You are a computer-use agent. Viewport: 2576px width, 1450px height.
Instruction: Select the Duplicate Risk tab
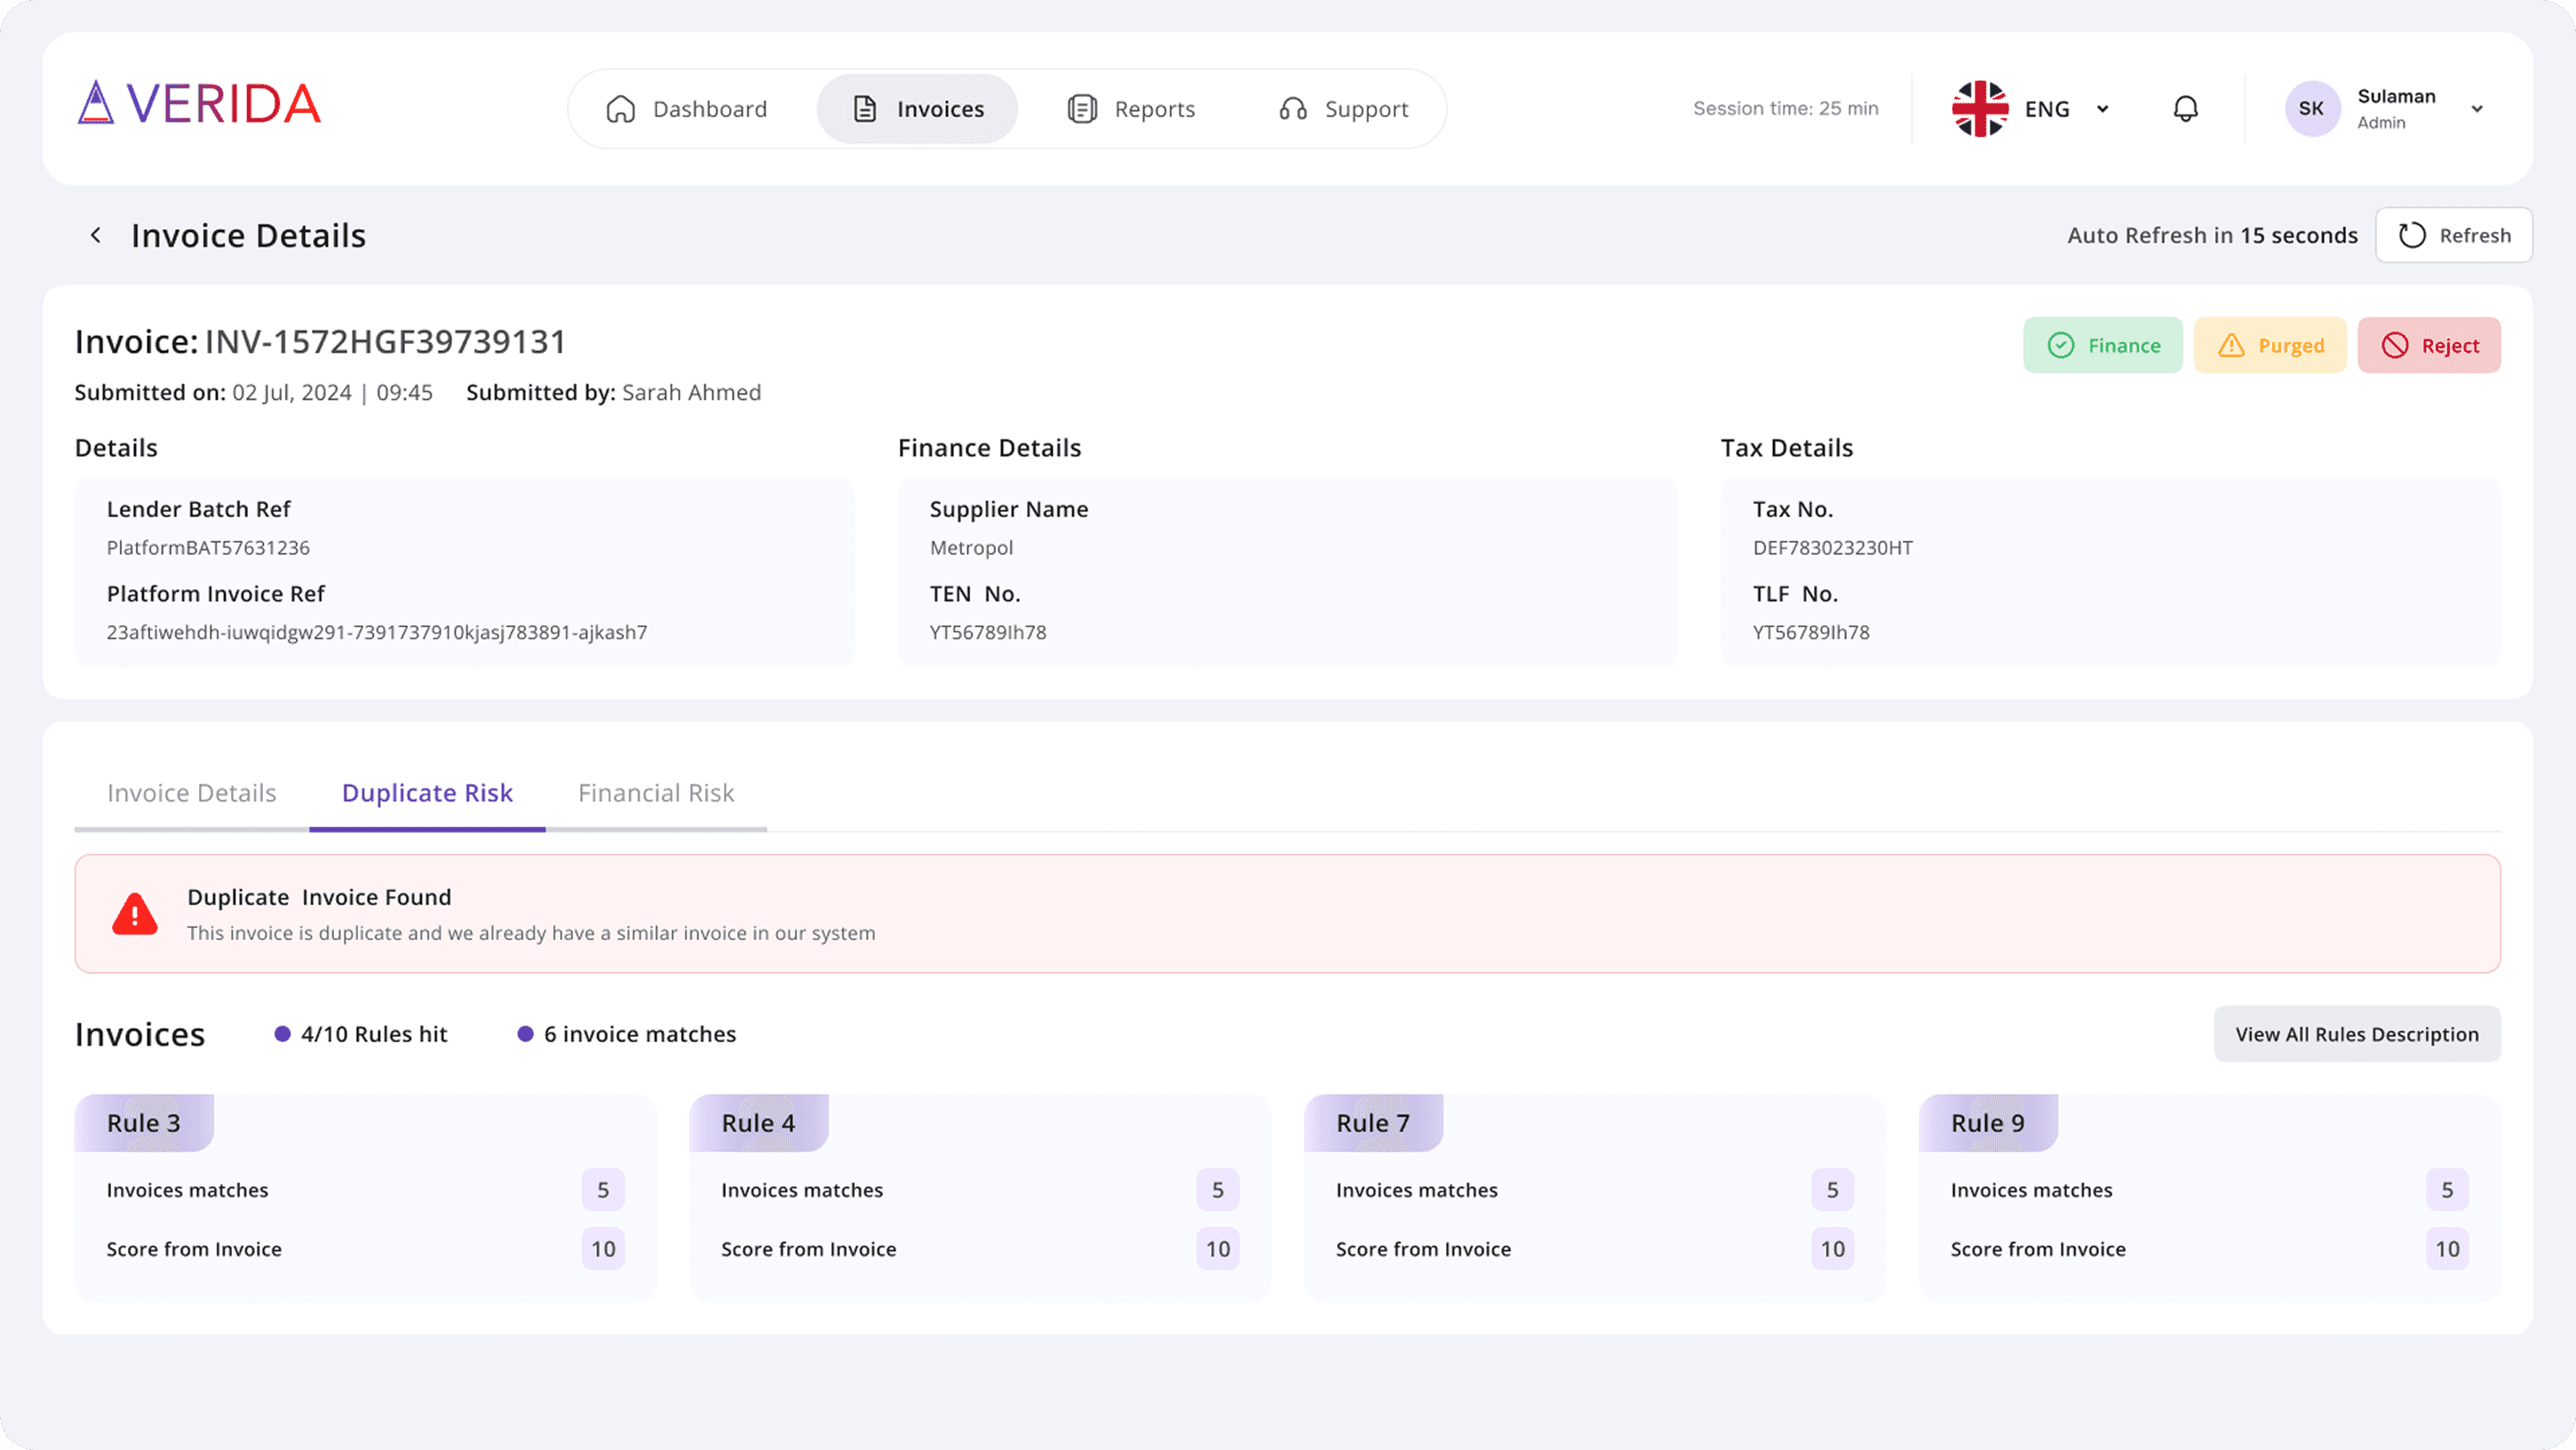[427, 793]
